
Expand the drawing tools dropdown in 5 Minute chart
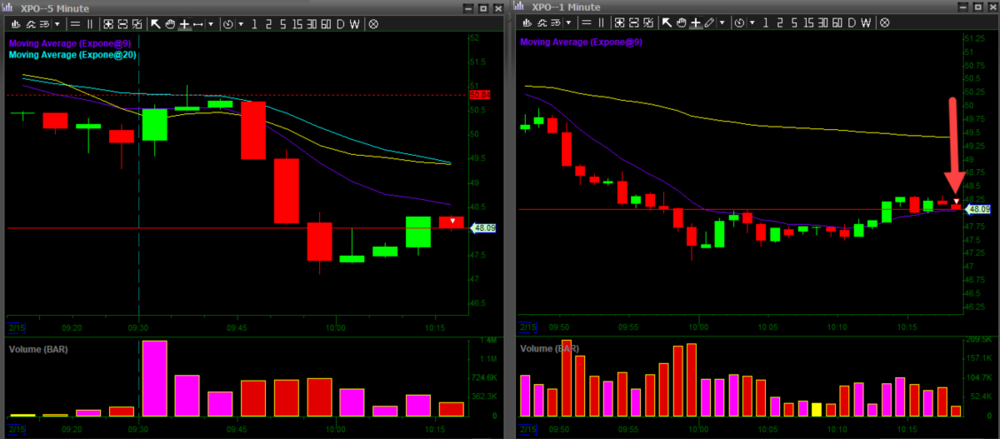click(211, 23)
